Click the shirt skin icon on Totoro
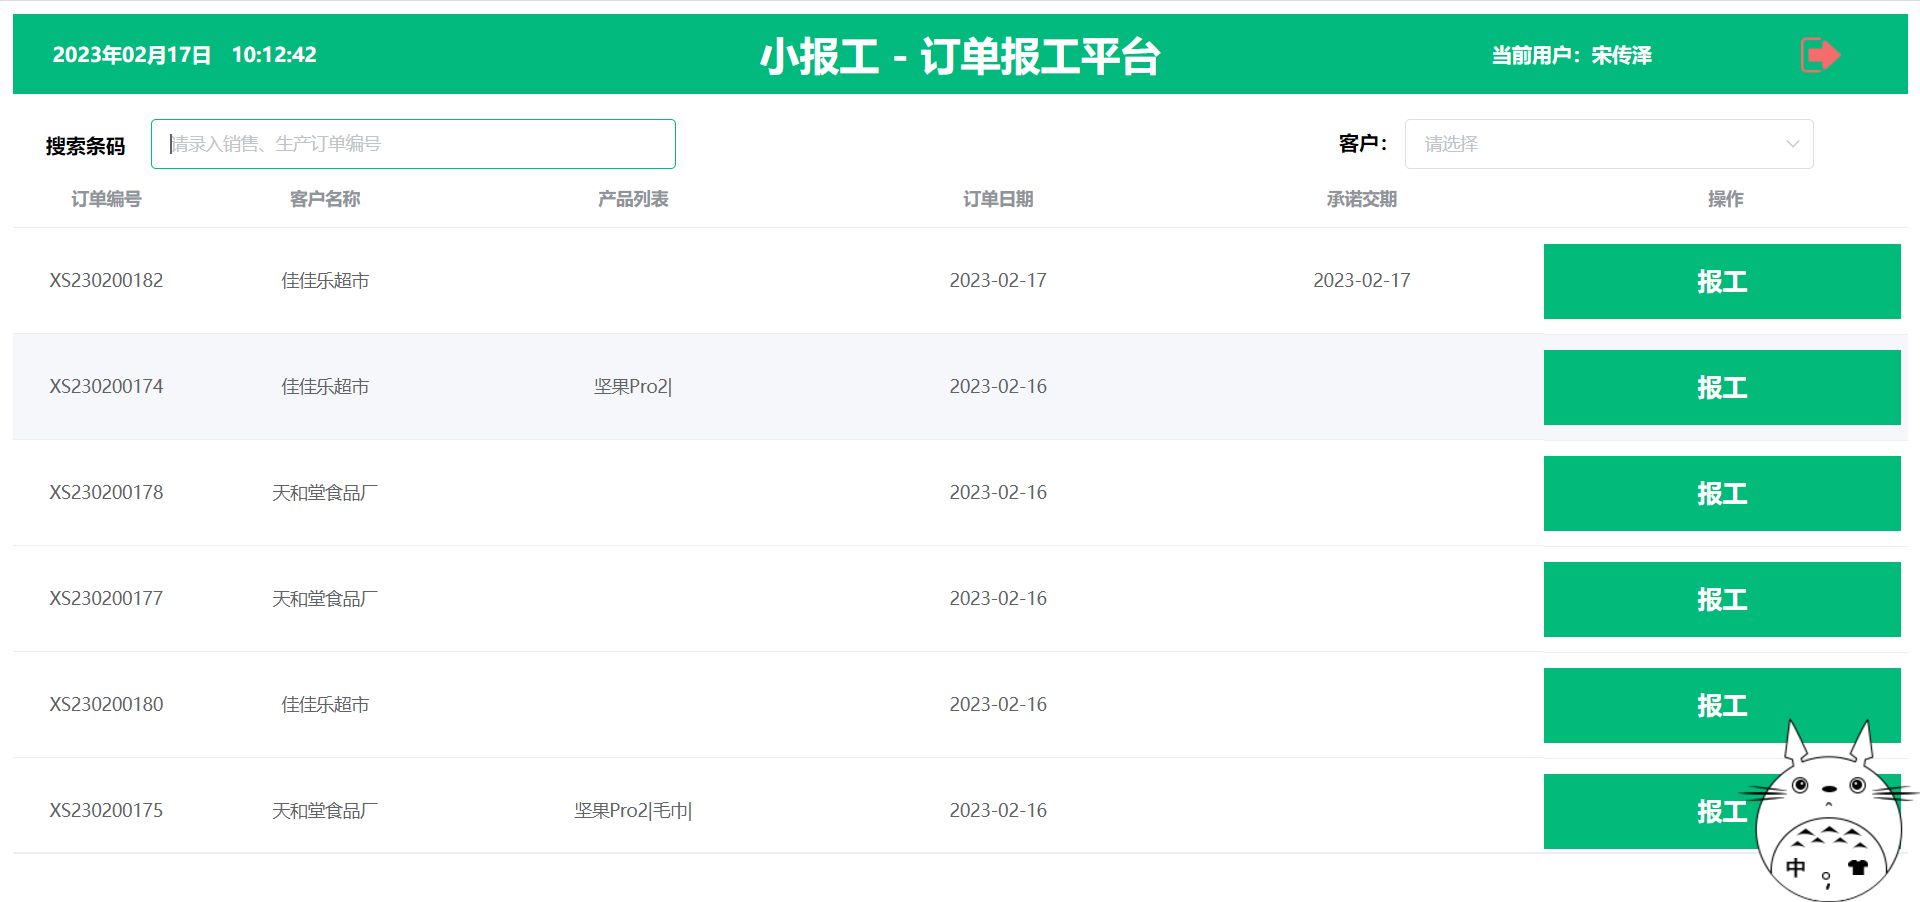Viewport: 1920px width, 902px height. tap(1858, 867)
